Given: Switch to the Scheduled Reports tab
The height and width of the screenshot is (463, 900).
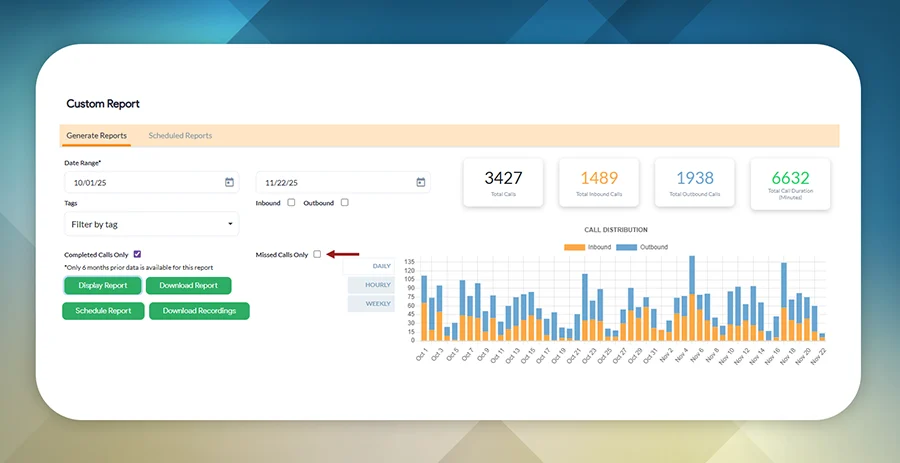Looking at the screenshot, I should (180, 136).
